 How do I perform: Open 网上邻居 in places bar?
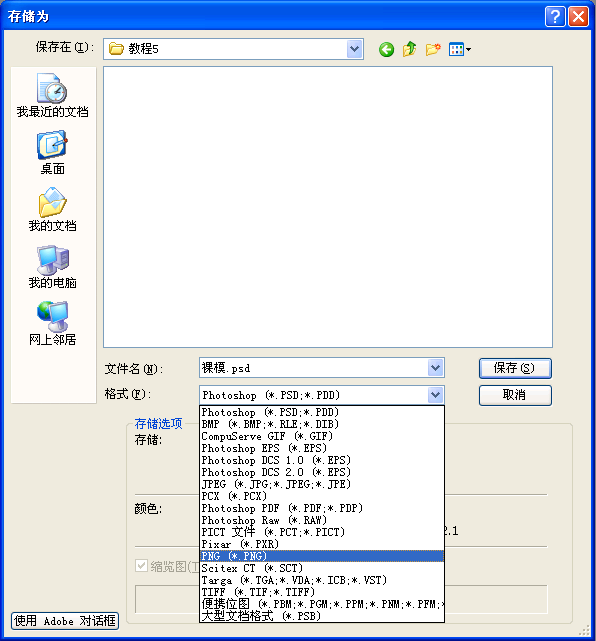point(52,324)
